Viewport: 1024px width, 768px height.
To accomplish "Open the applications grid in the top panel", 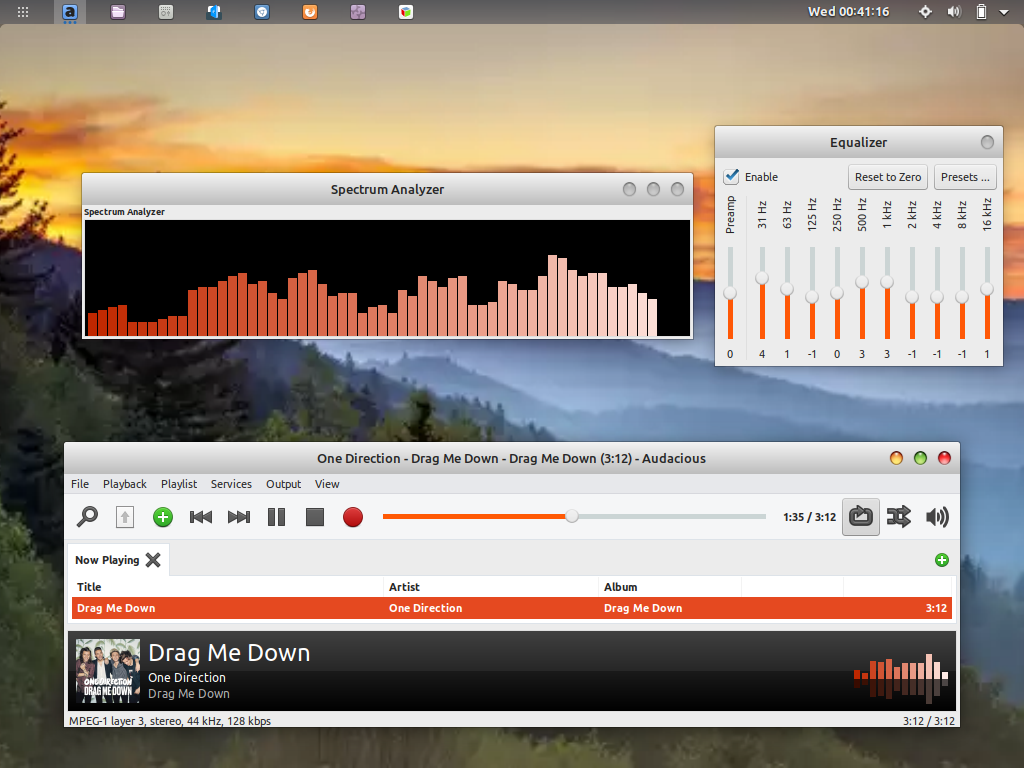I will [x=23, y=12].
